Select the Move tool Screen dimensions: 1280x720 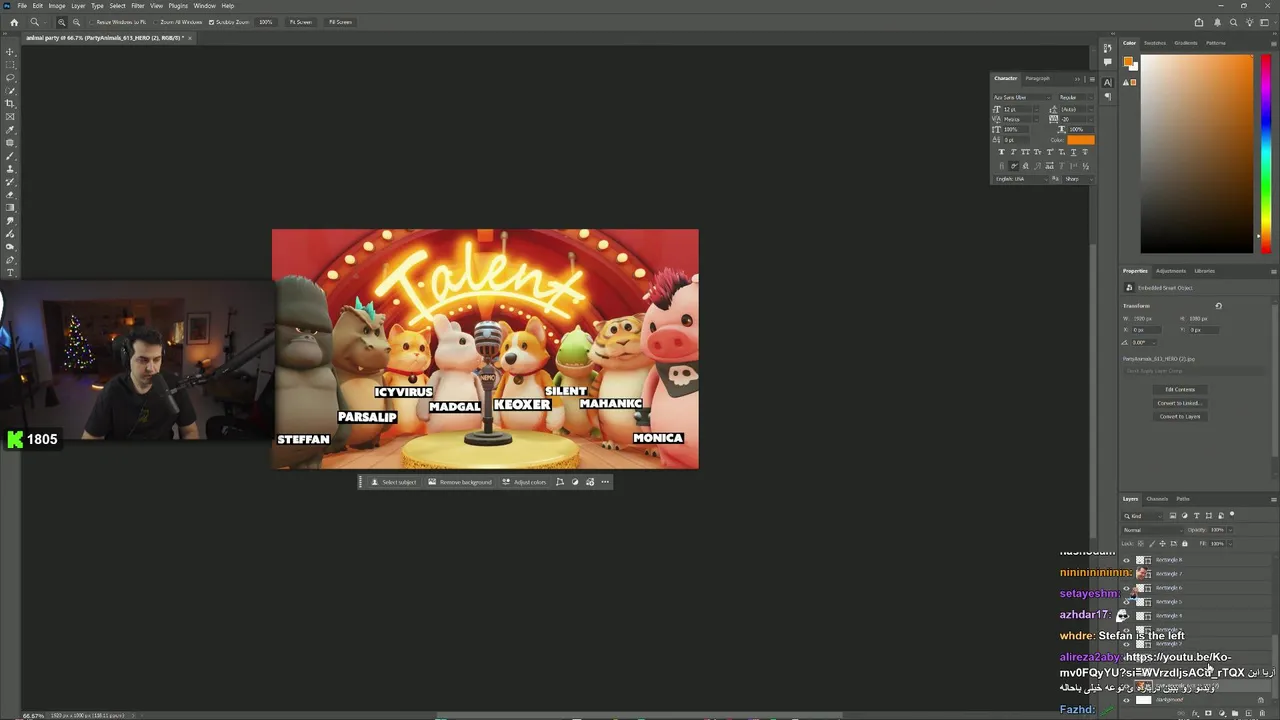(11, 52)
